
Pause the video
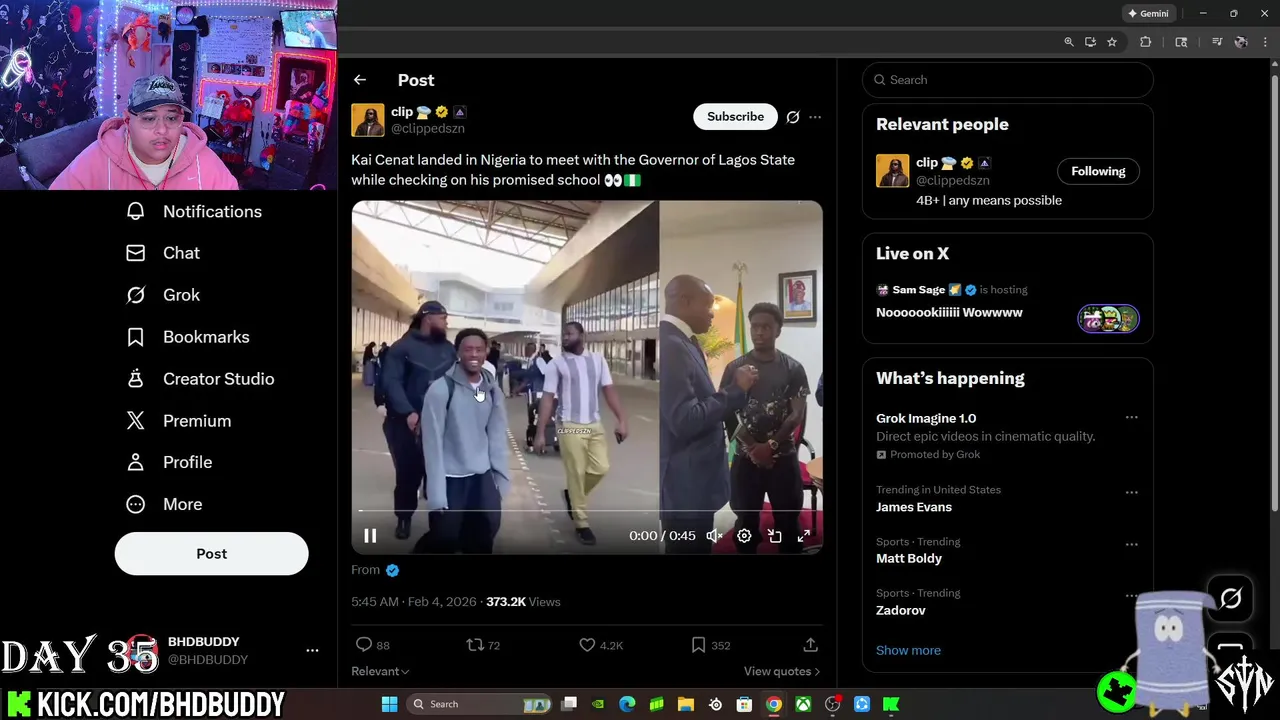[370, 536]
